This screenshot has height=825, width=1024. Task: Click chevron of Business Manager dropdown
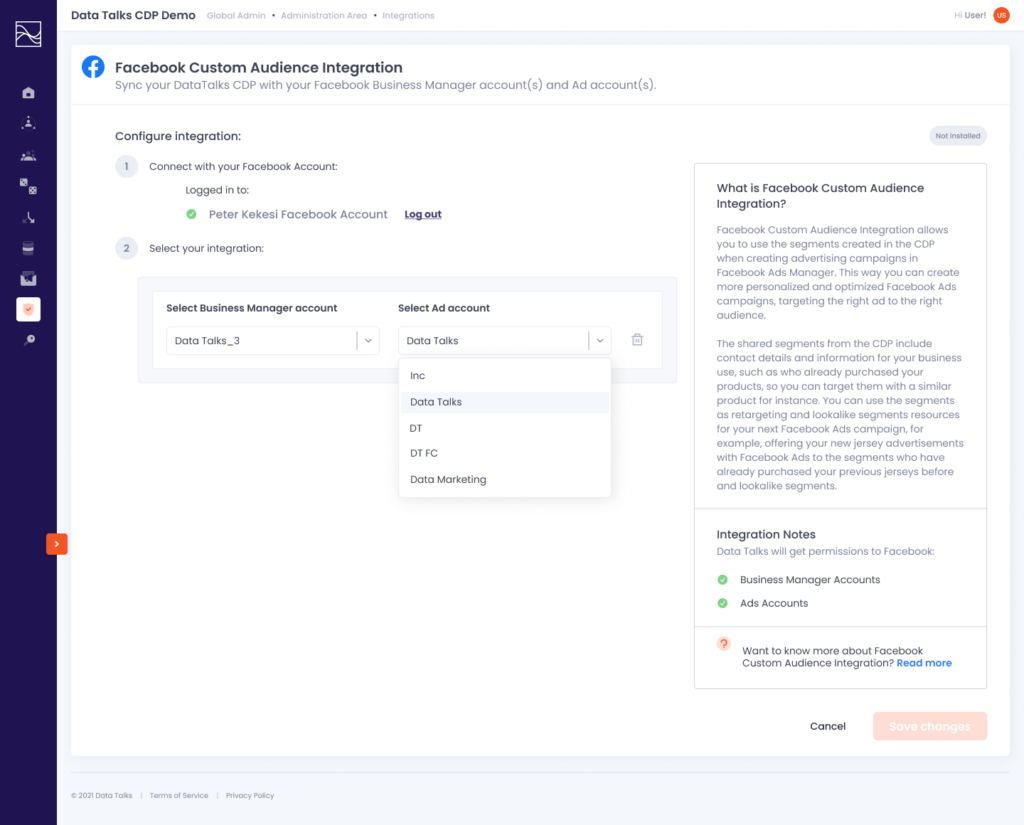coord(368,340)
